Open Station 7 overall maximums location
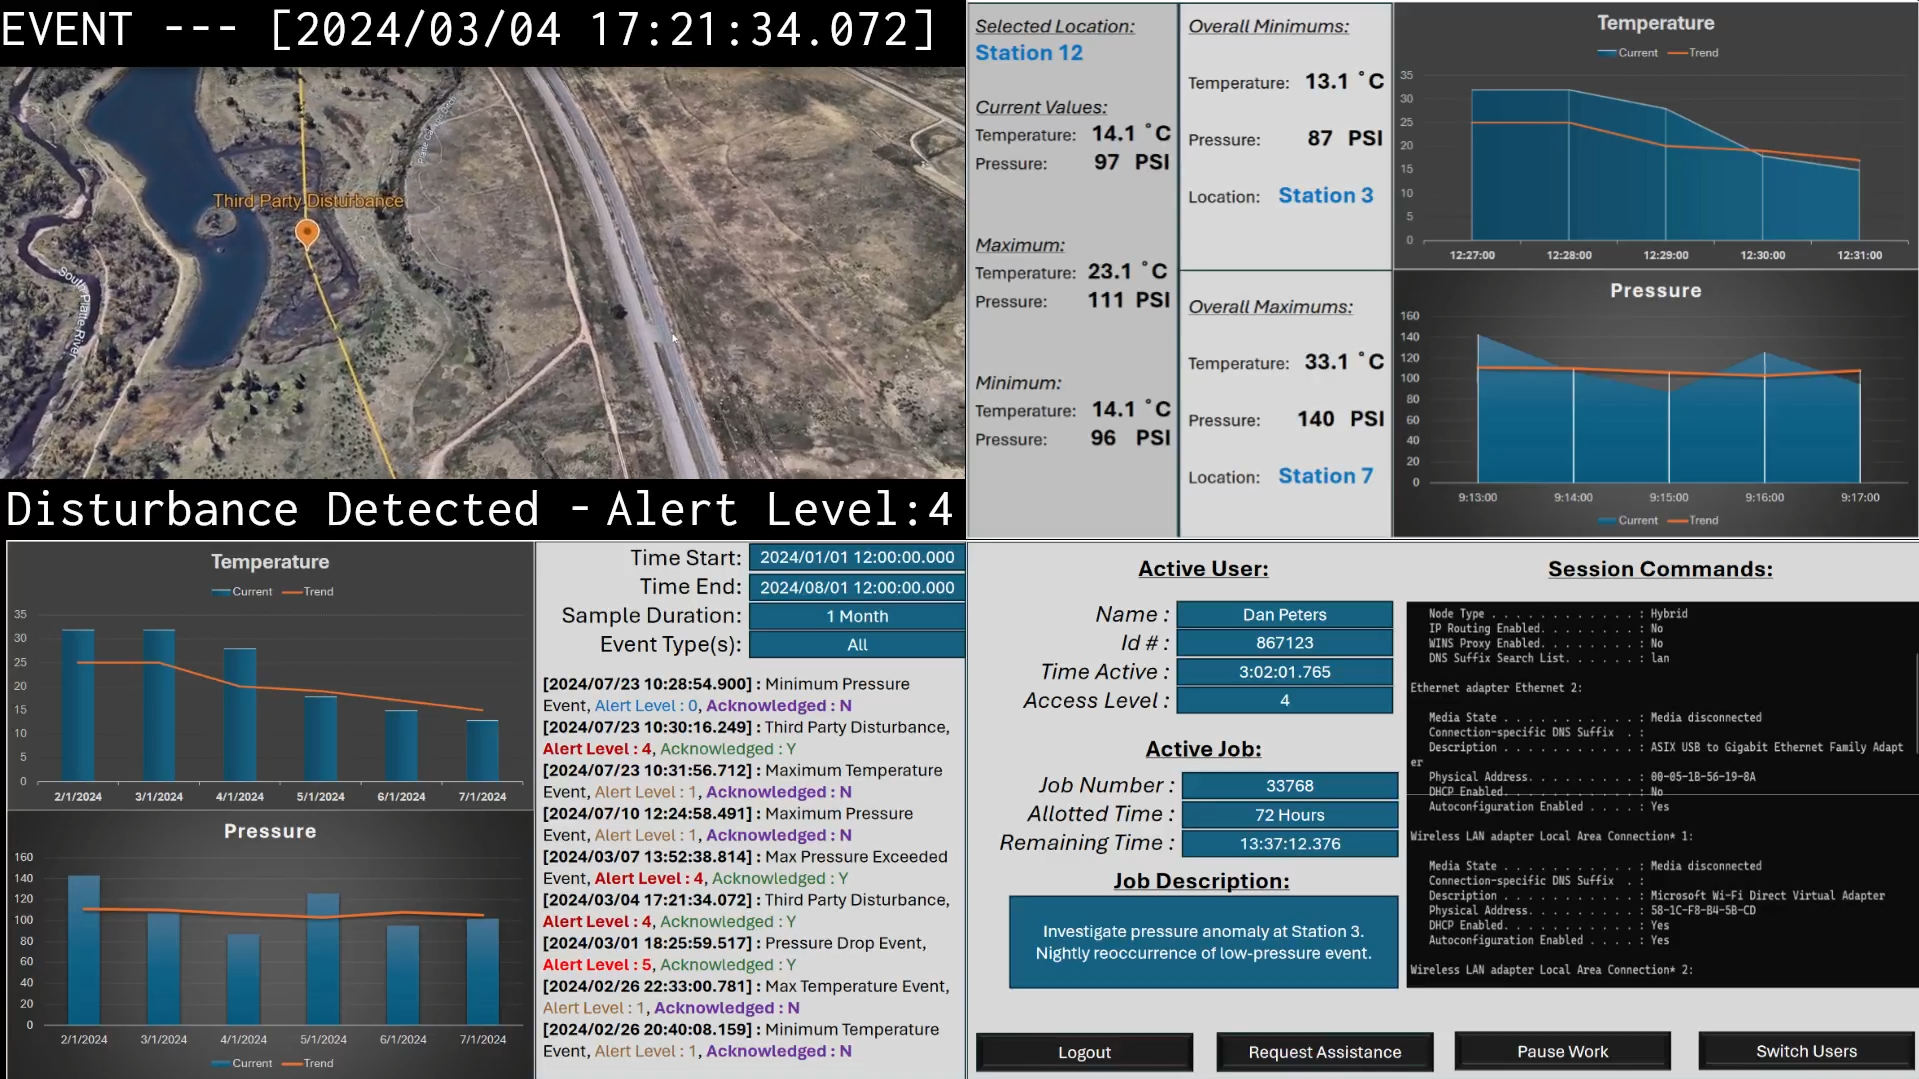1919x1079 pixels. tap(1325, 476)
